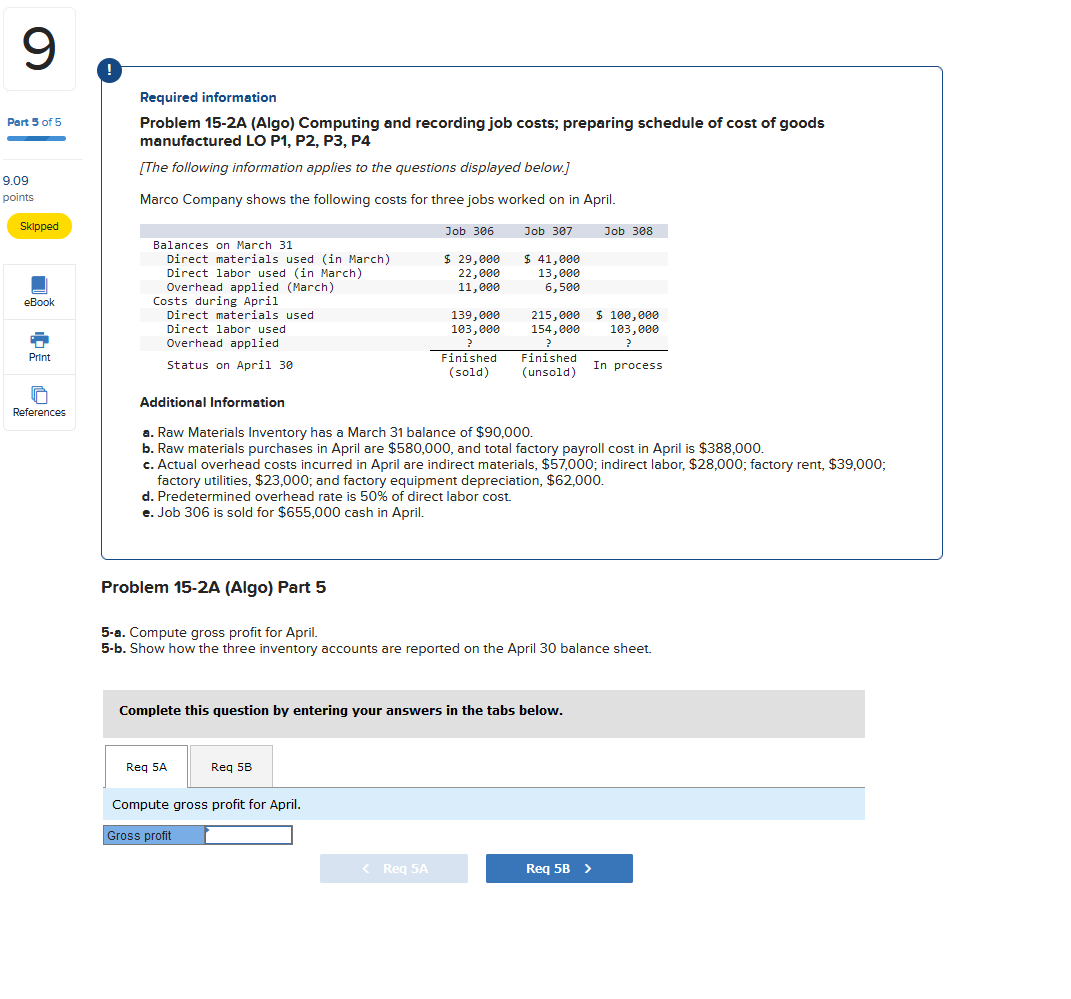
Task: Click item e about Job 306 sale
Action: pos(283,513)
